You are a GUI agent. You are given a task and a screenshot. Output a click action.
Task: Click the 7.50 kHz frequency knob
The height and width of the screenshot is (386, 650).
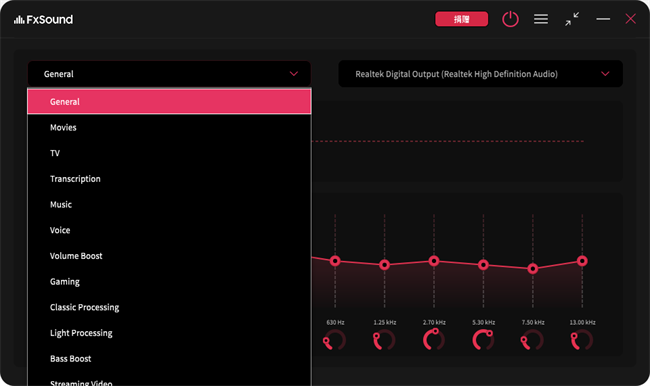click(x=533, y=340)
